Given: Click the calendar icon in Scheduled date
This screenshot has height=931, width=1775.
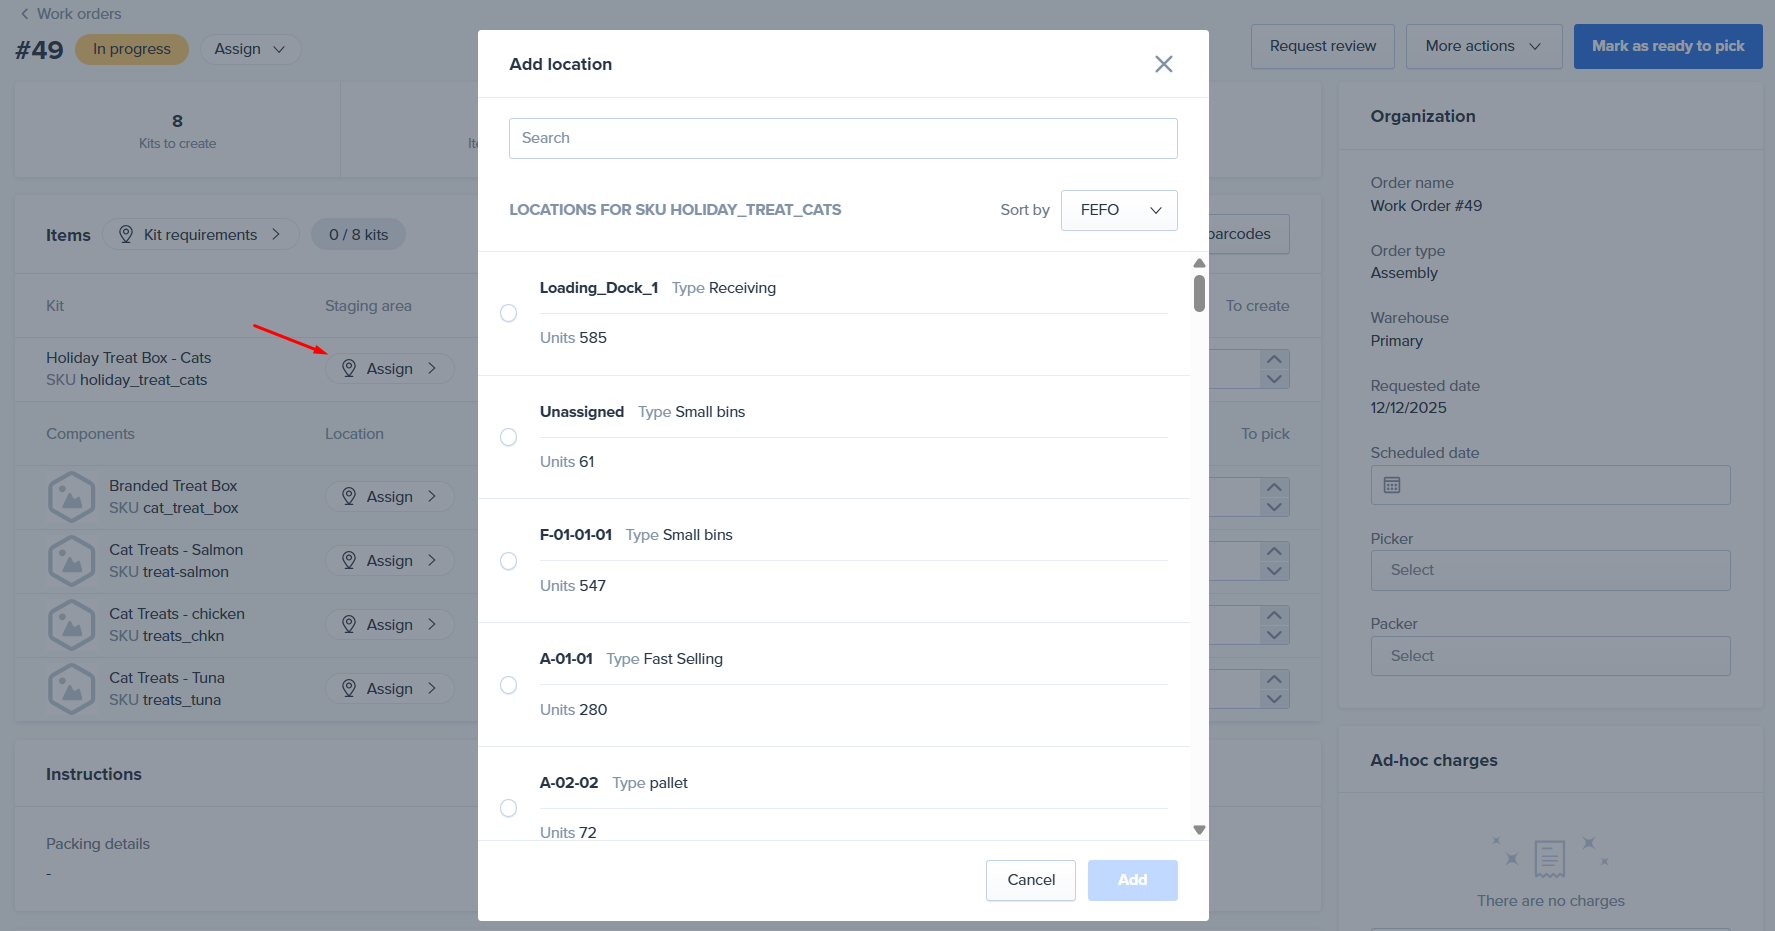Looking at the screenshot, I should [1391, 485].
